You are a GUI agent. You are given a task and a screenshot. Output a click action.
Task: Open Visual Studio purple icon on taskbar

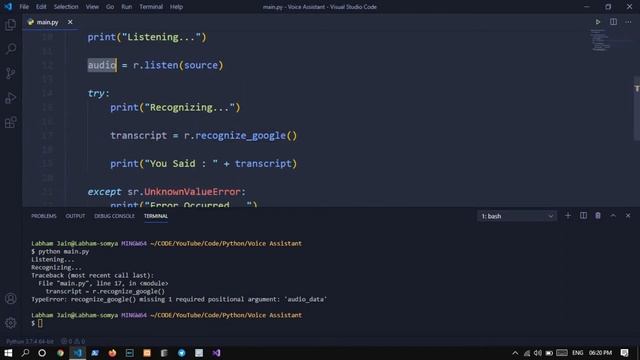pyautogui.click(x=216, y=353)
